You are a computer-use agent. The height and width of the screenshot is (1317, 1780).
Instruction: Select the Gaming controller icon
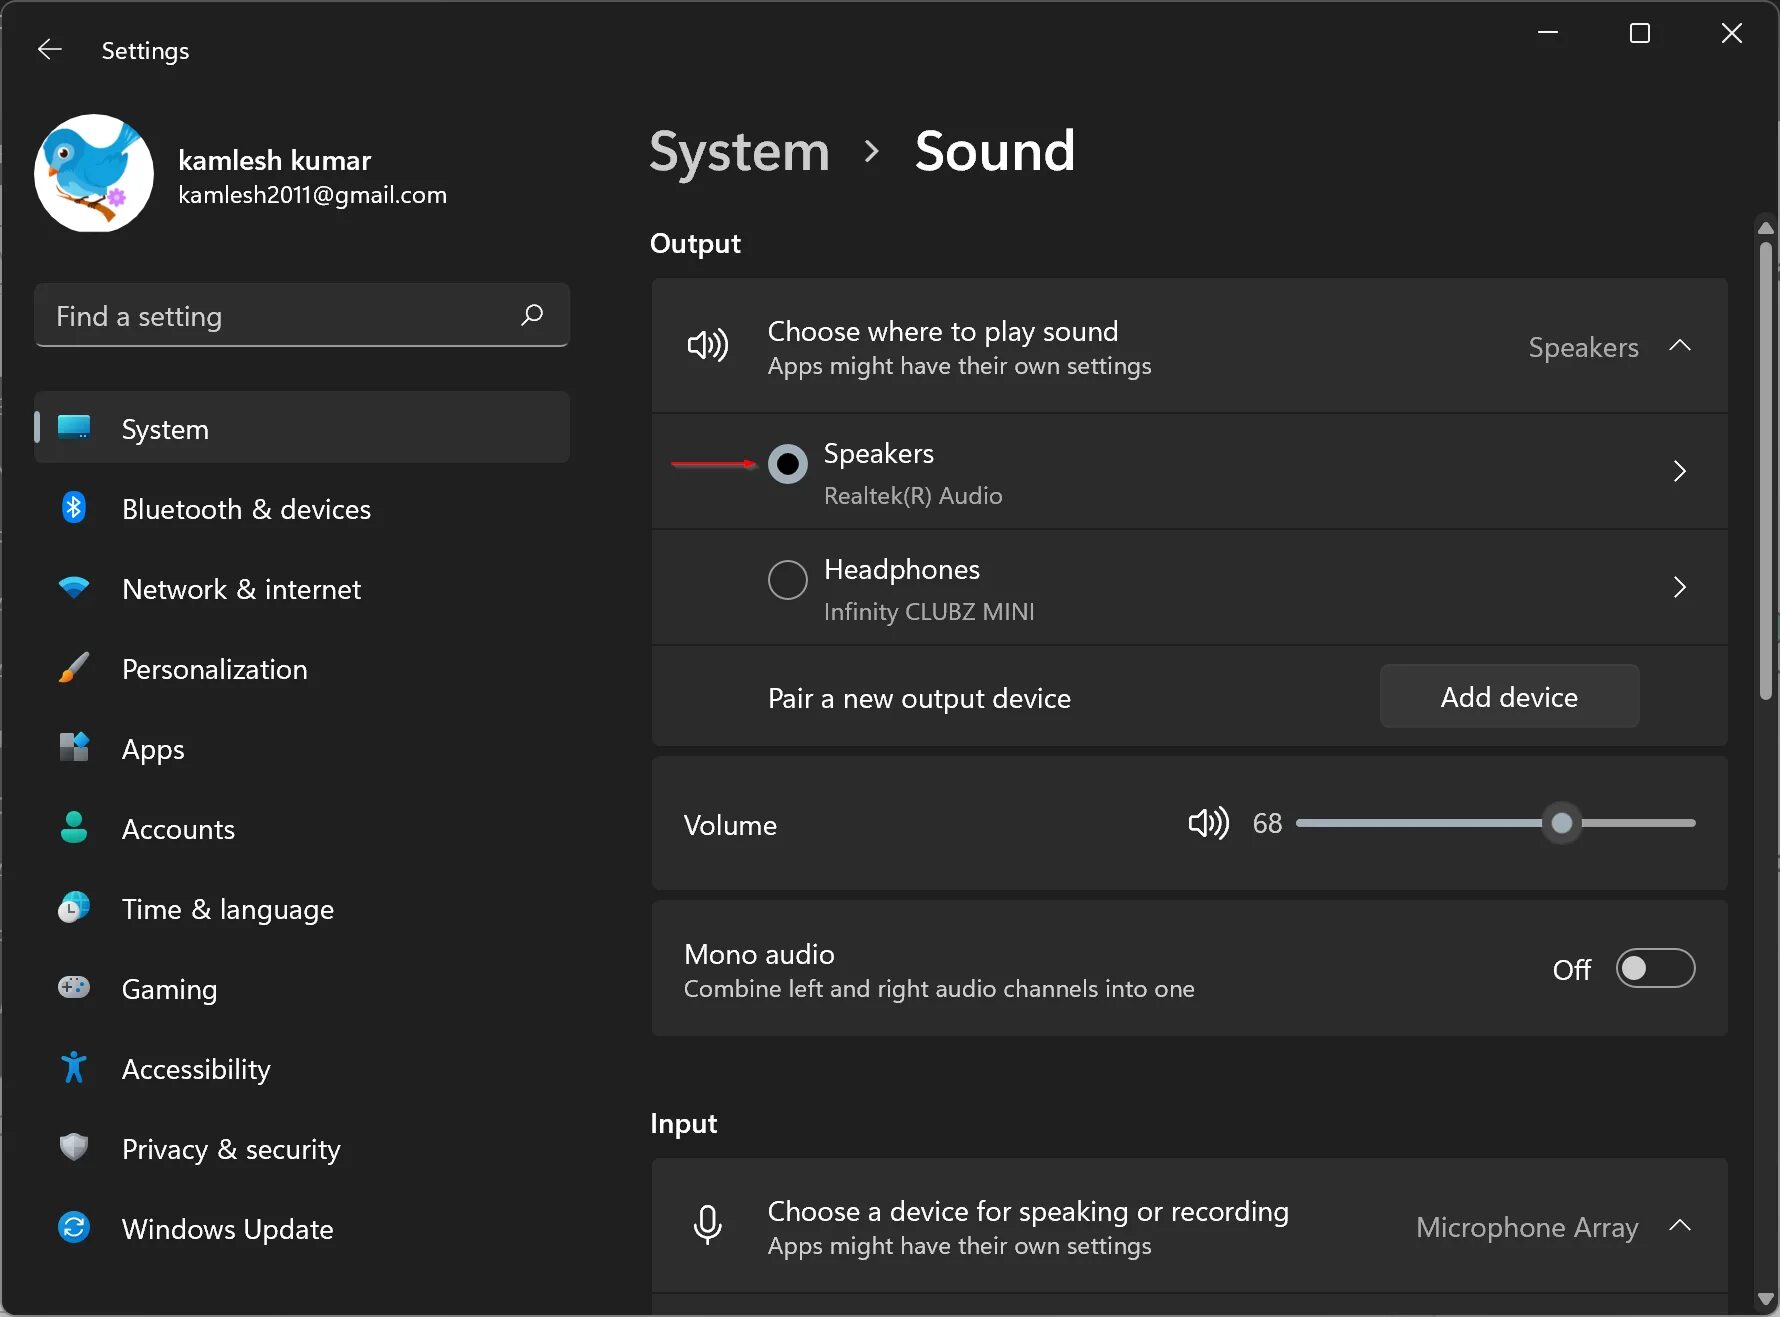pyautogui.click(x=74, y=988)
